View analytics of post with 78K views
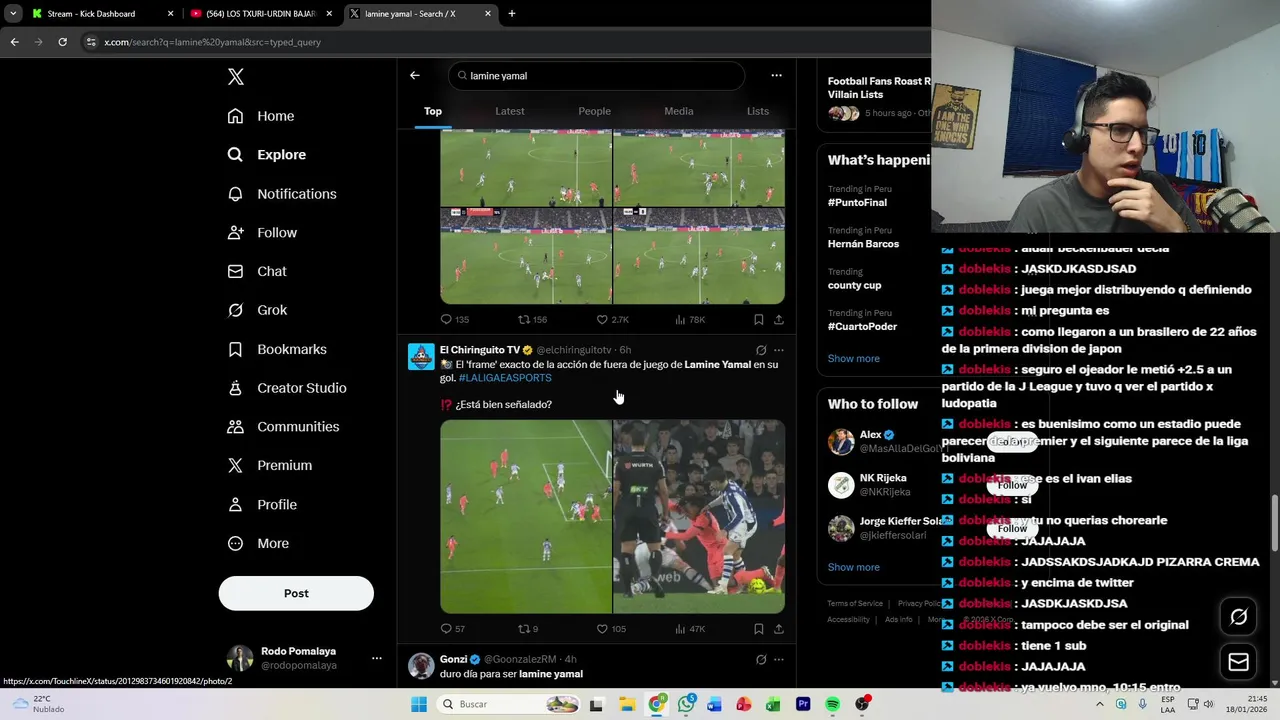Screen dimensions: 1280x720 click(x=690, y=319)
